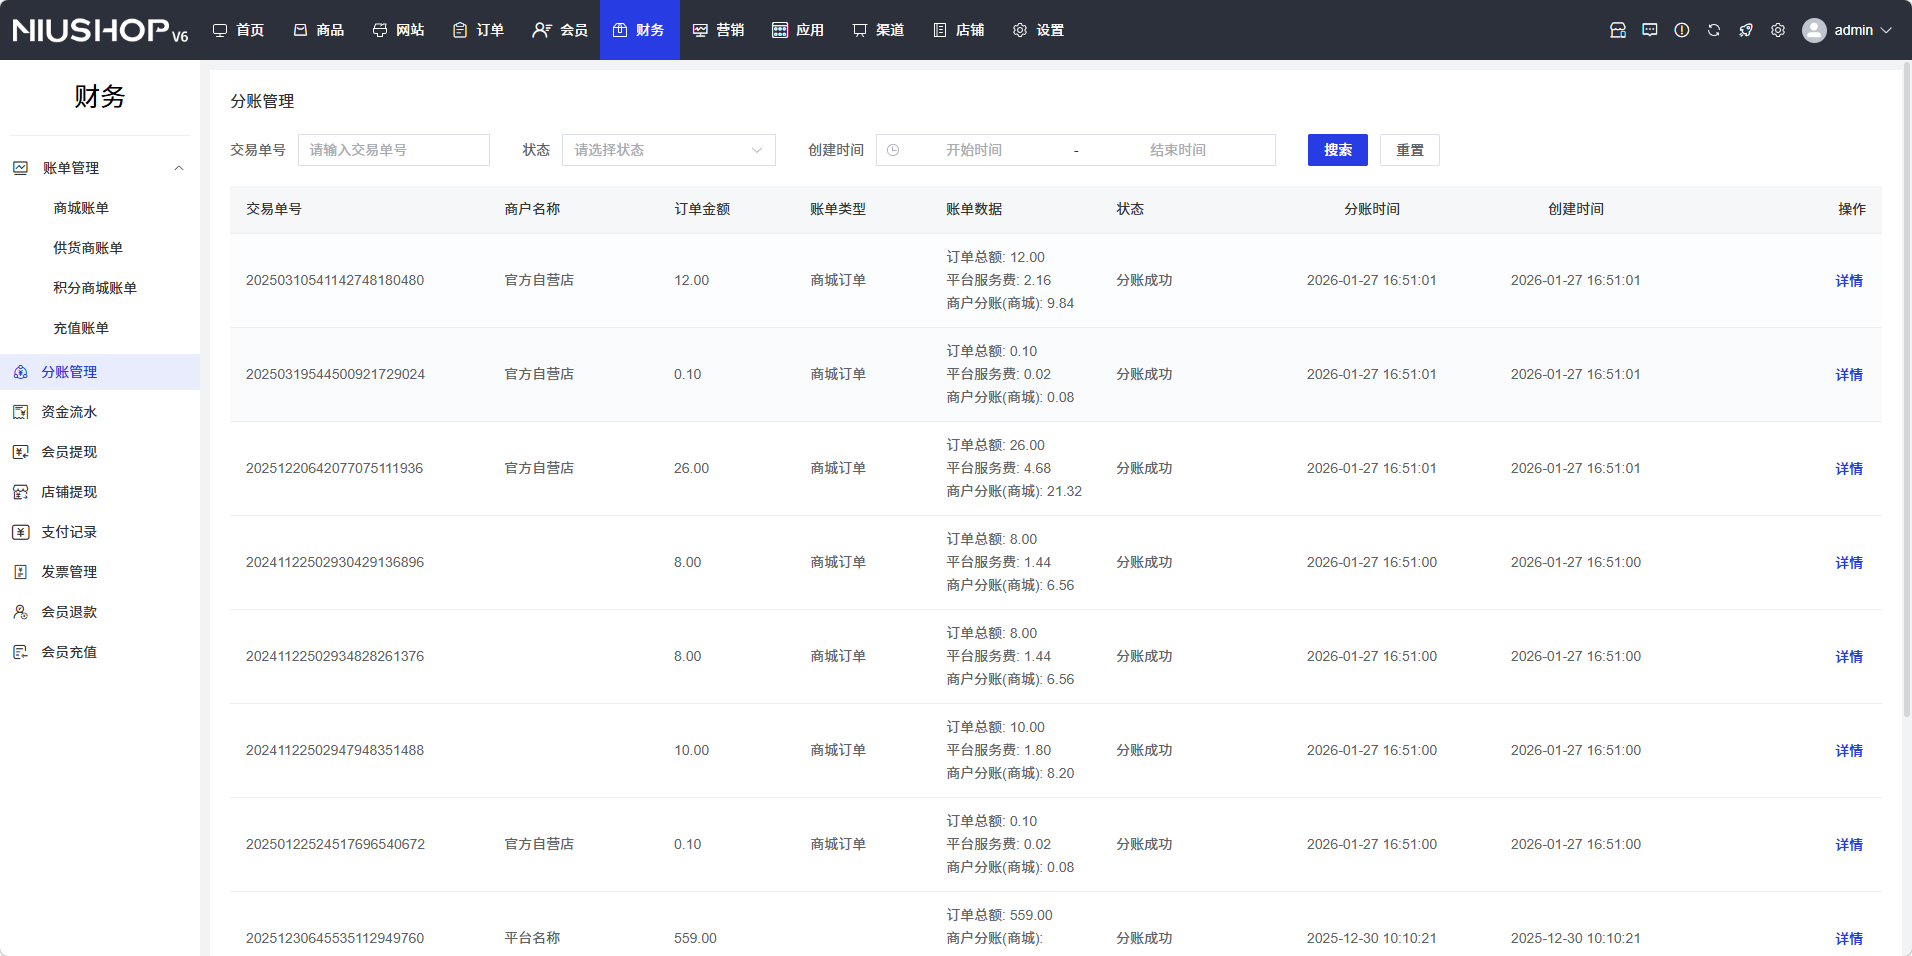Collapse the 账单管理 sidebar group
The height and width of the screenshot is (956, 1912).
(x=179, y=168)
